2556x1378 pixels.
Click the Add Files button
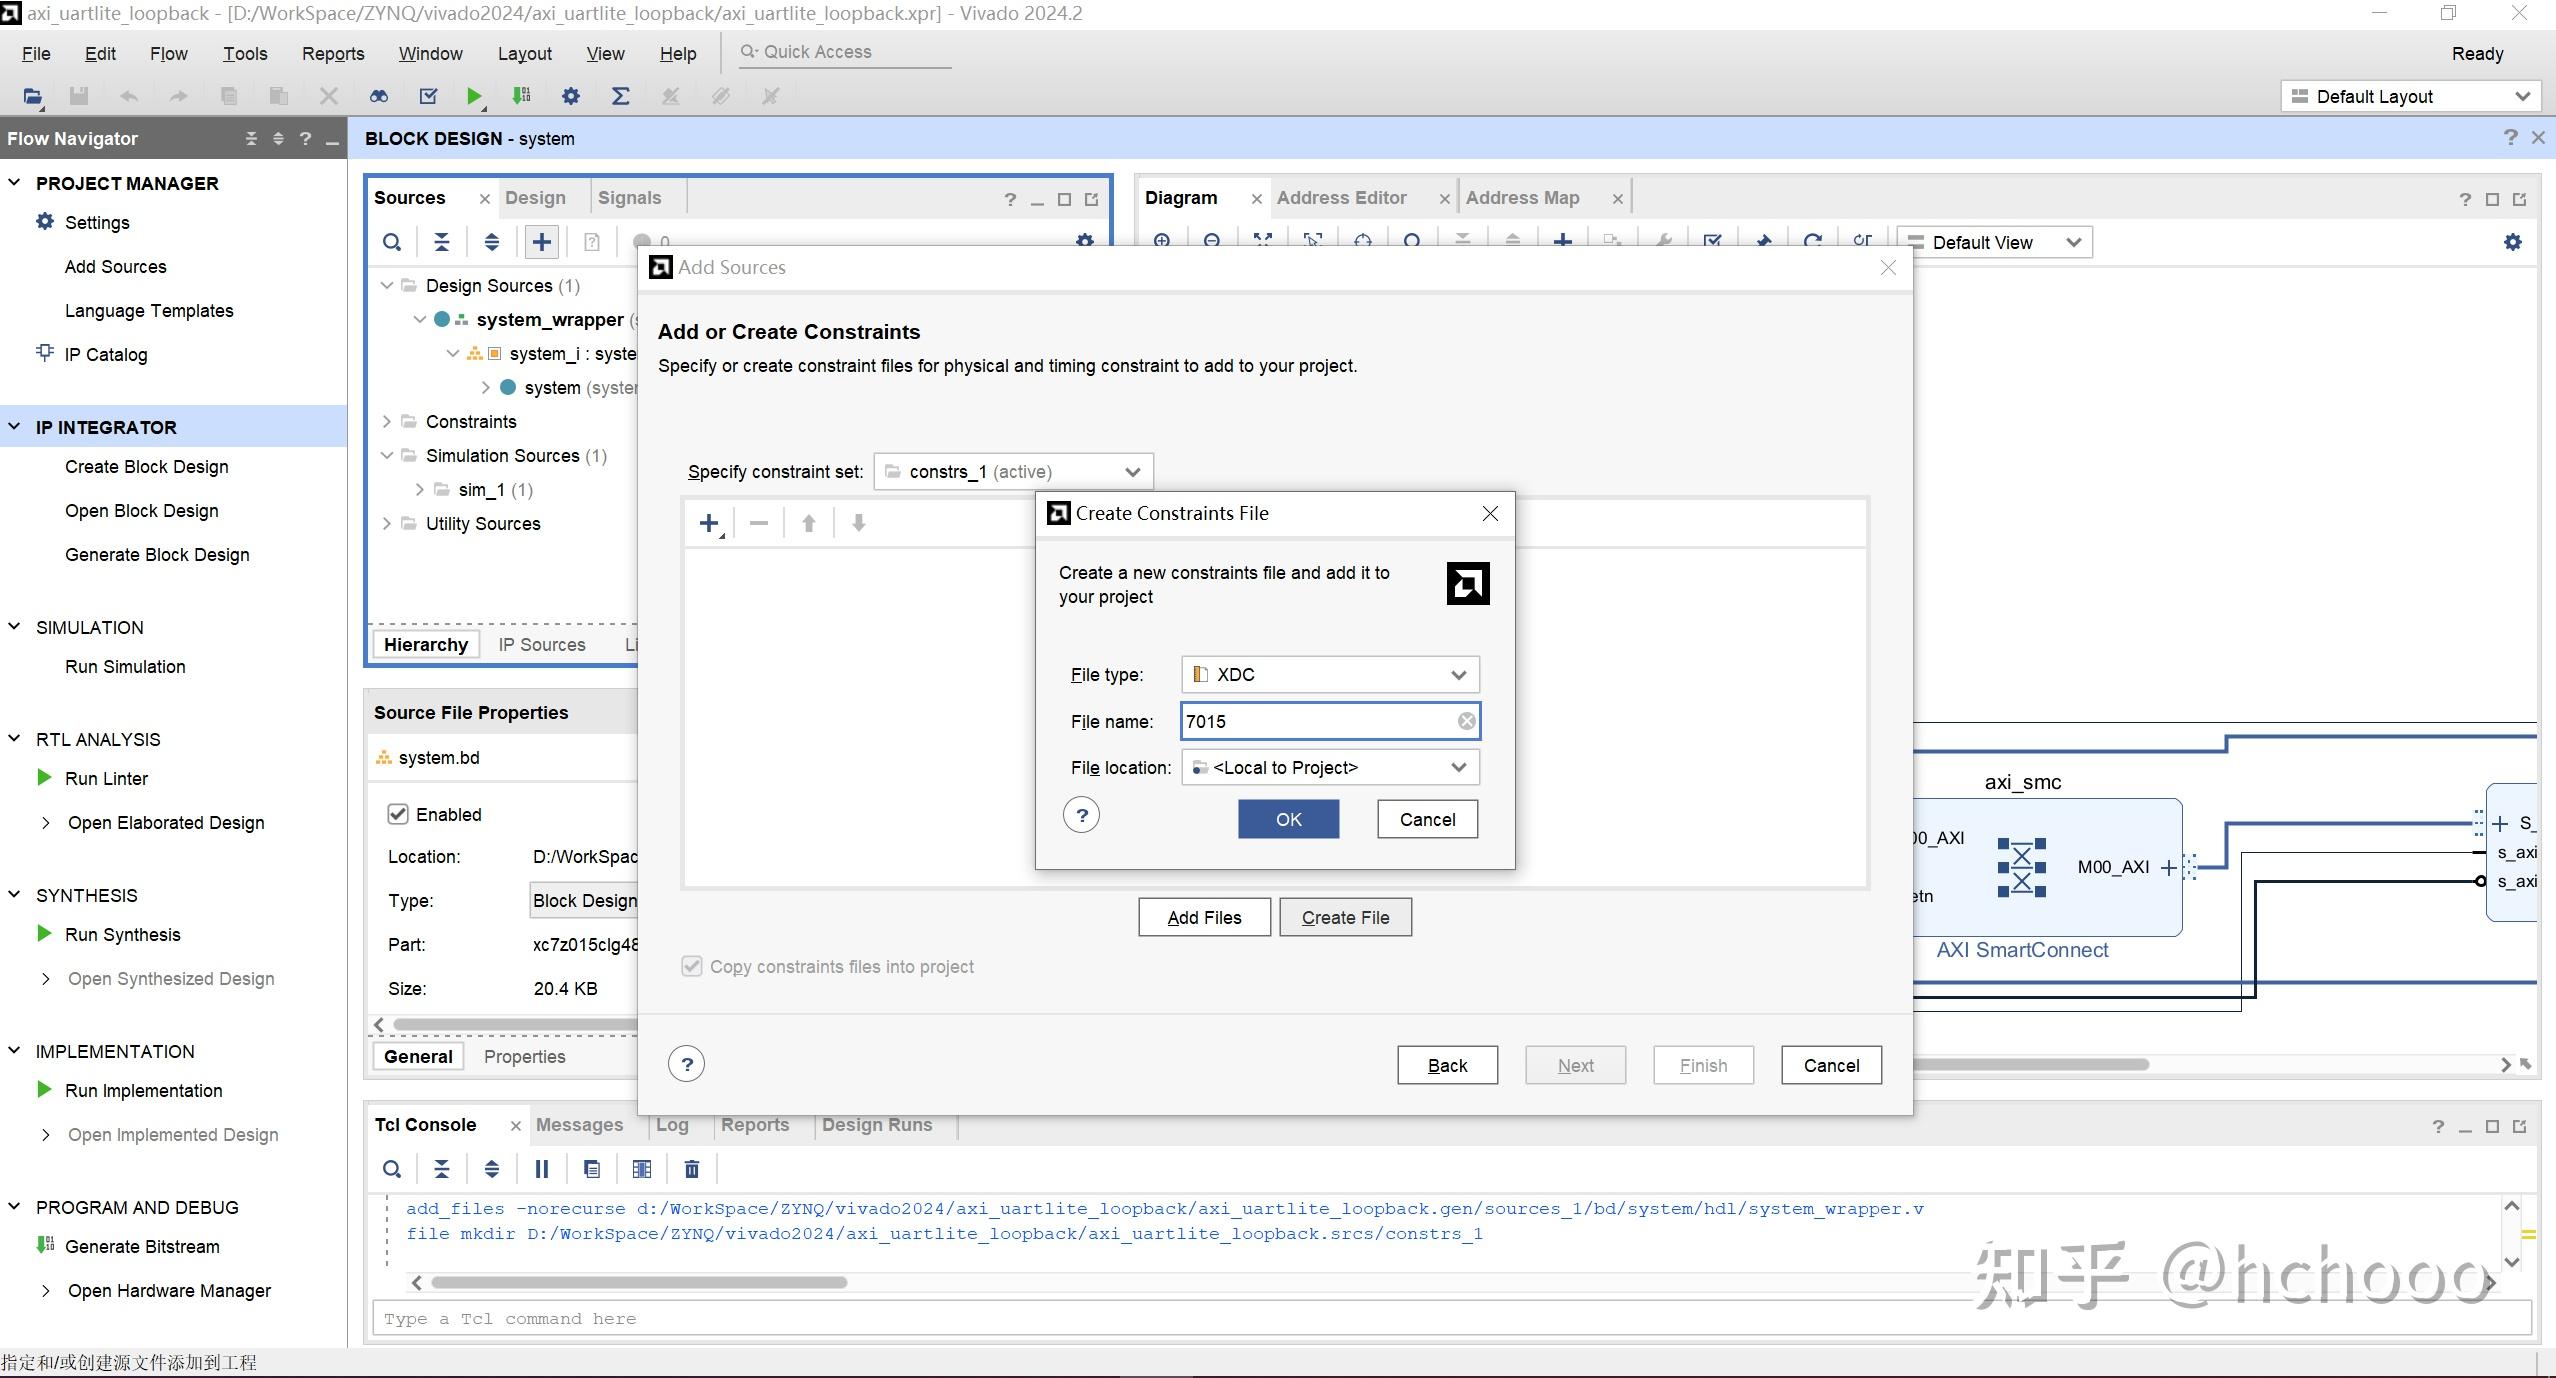pyautogui.click(x=1204, y=917)
